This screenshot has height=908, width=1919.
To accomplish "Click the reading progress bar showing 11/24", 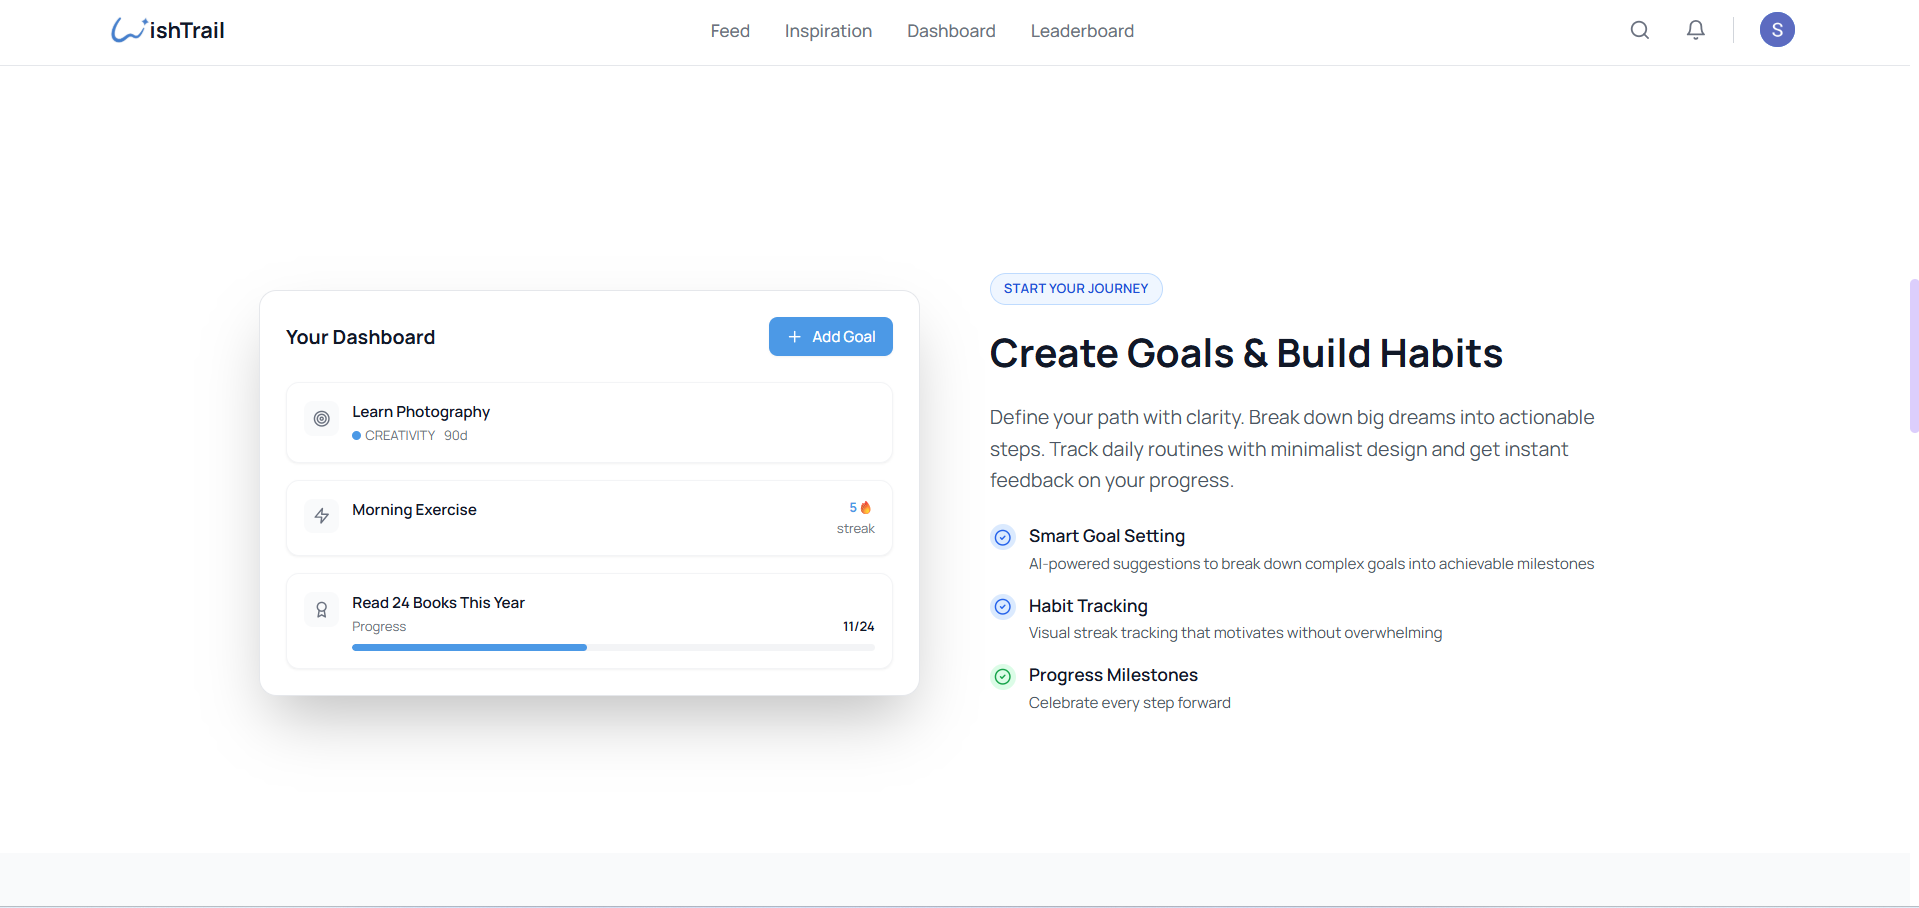I will click(x=612, y=647).
